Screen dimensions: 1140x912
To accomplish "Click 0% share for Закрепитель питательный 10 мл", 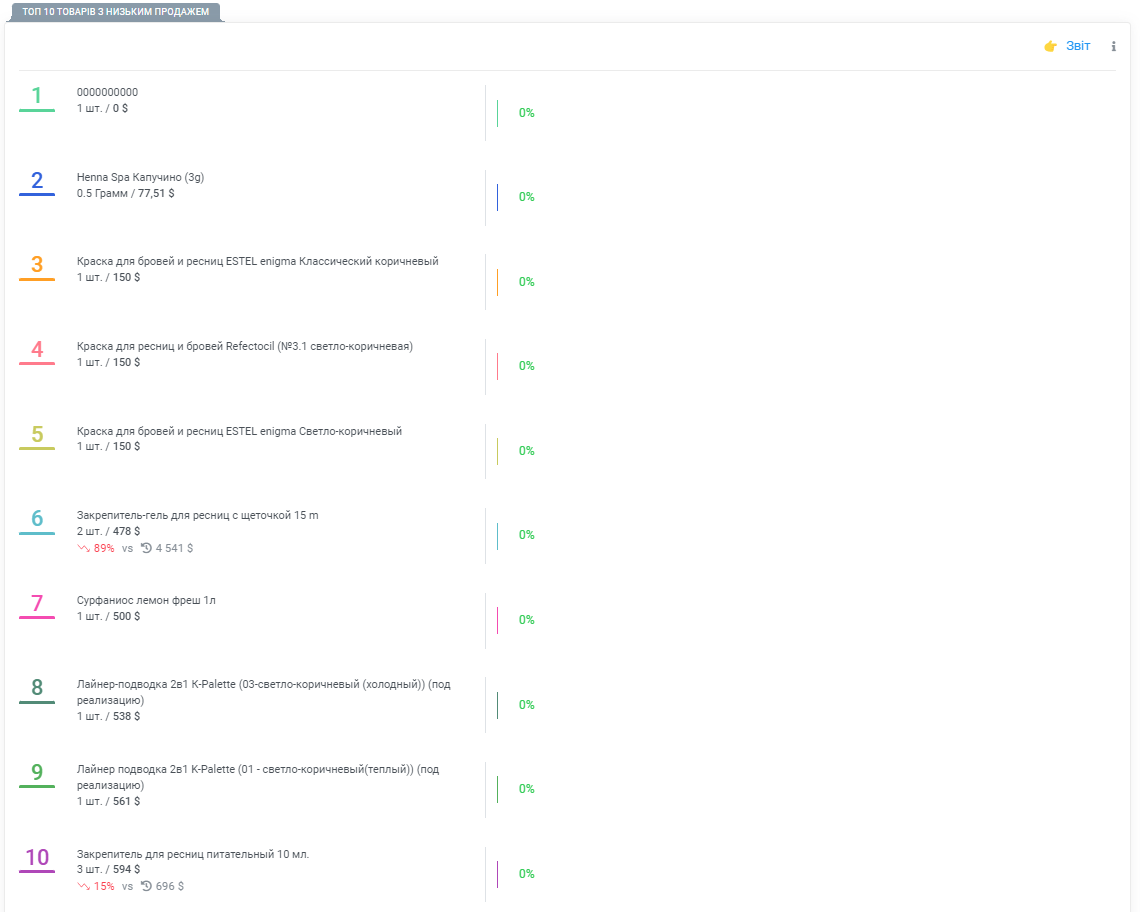I will (x=526, y=874).
